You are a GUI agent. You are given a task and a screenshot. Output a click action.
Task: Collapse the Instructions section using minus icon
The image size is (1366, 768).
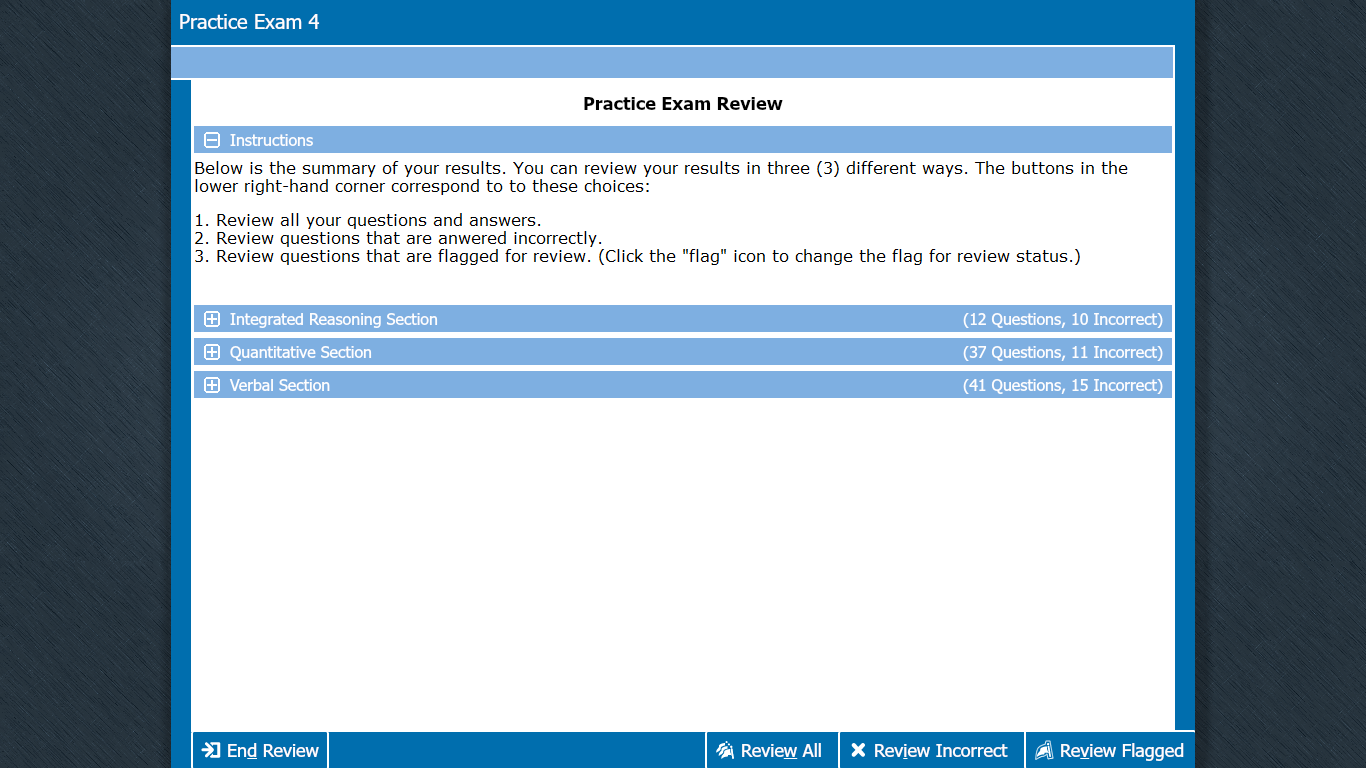212,140
